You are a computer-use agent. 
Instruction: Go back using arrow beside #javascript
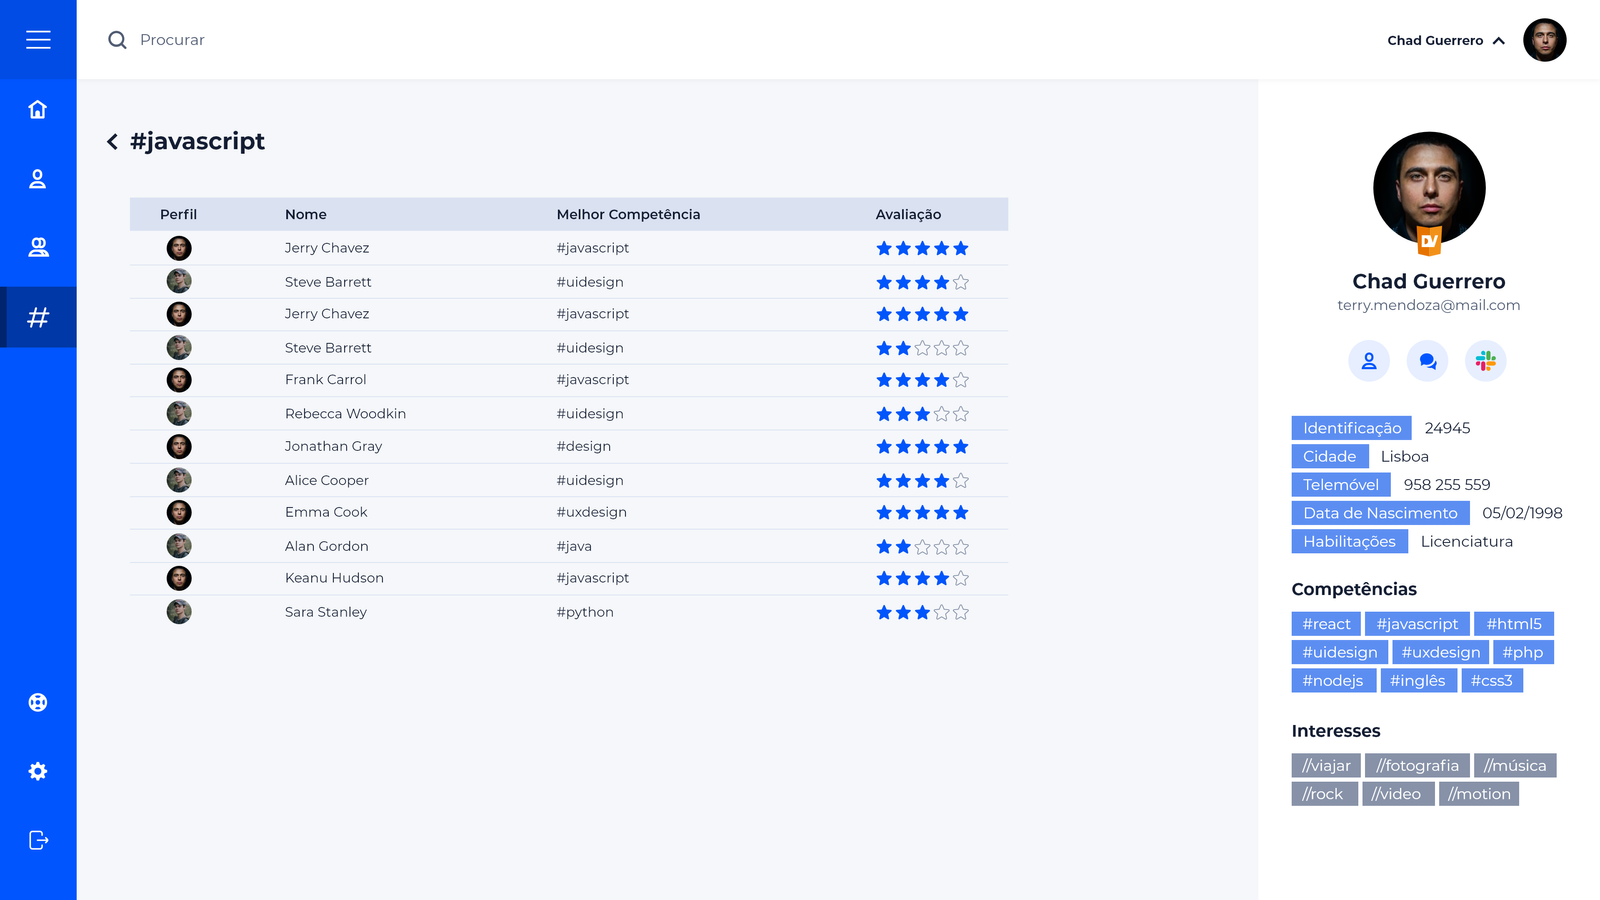113,142
